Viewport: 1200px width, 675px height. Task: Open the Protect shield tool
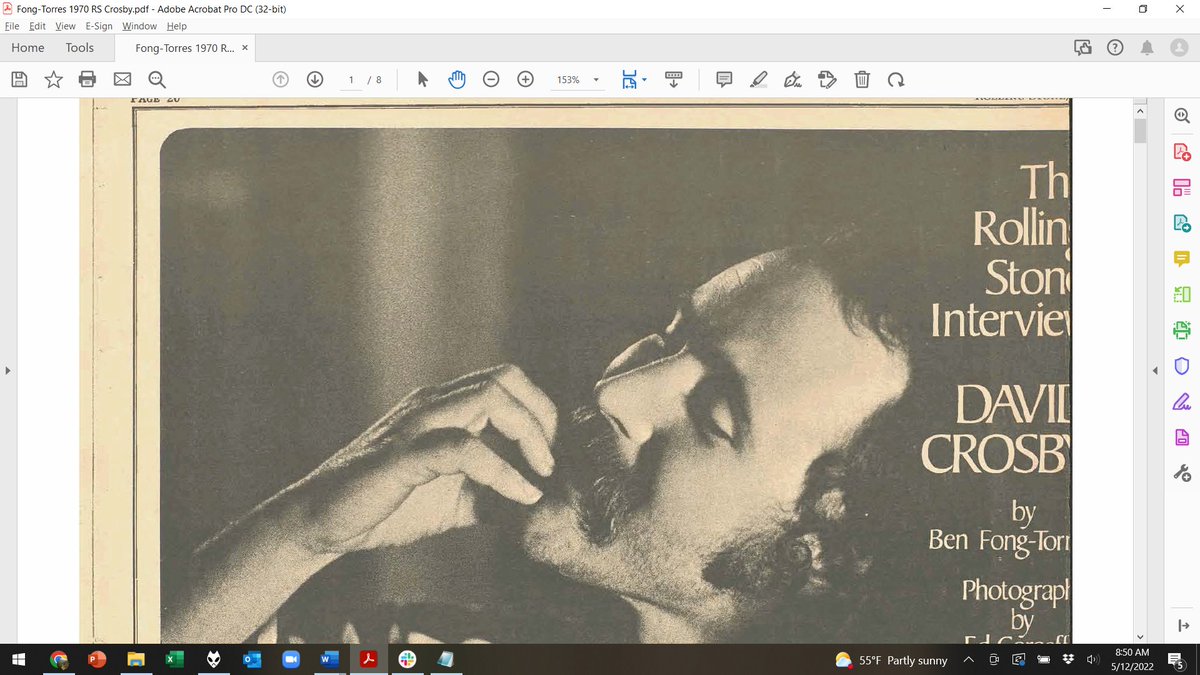tap(1182, 366)
